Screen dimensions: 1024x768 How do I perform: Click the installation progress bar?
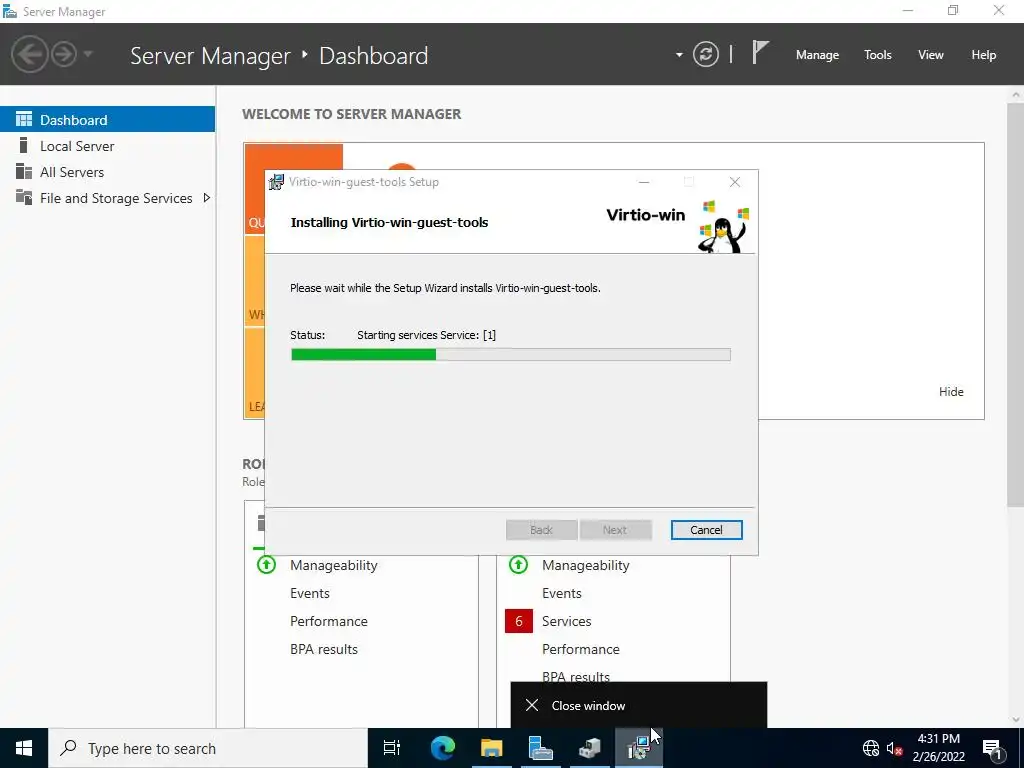point(511,355)
